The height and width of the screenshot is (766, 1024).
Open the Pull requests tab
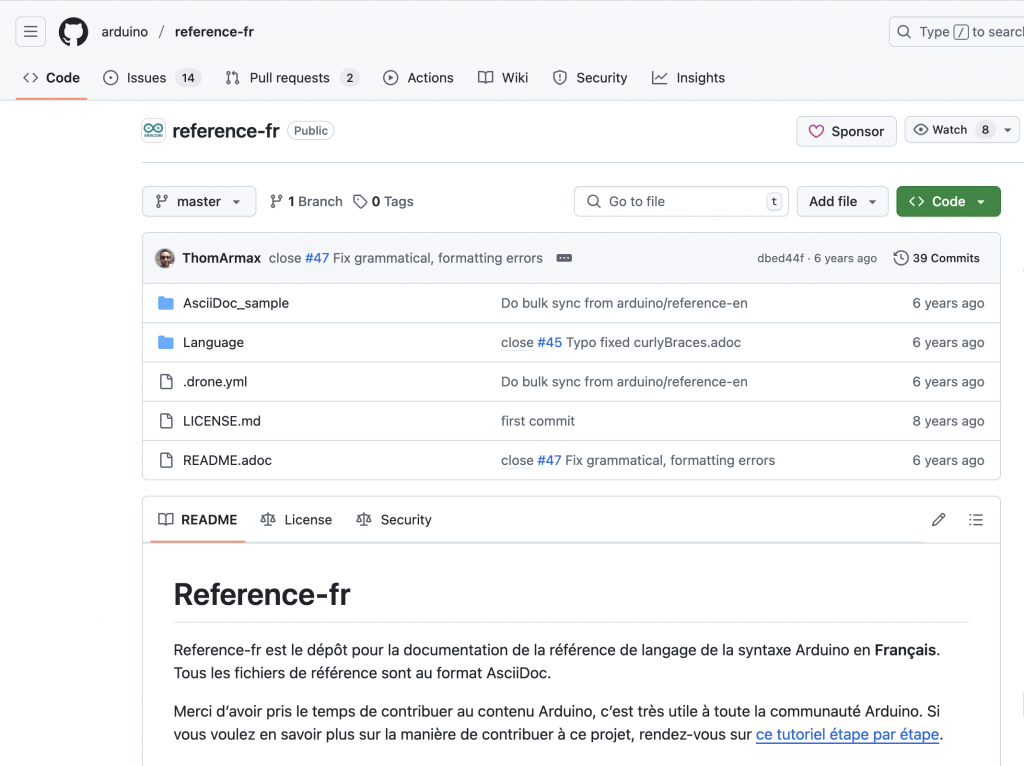coord(292,78)
